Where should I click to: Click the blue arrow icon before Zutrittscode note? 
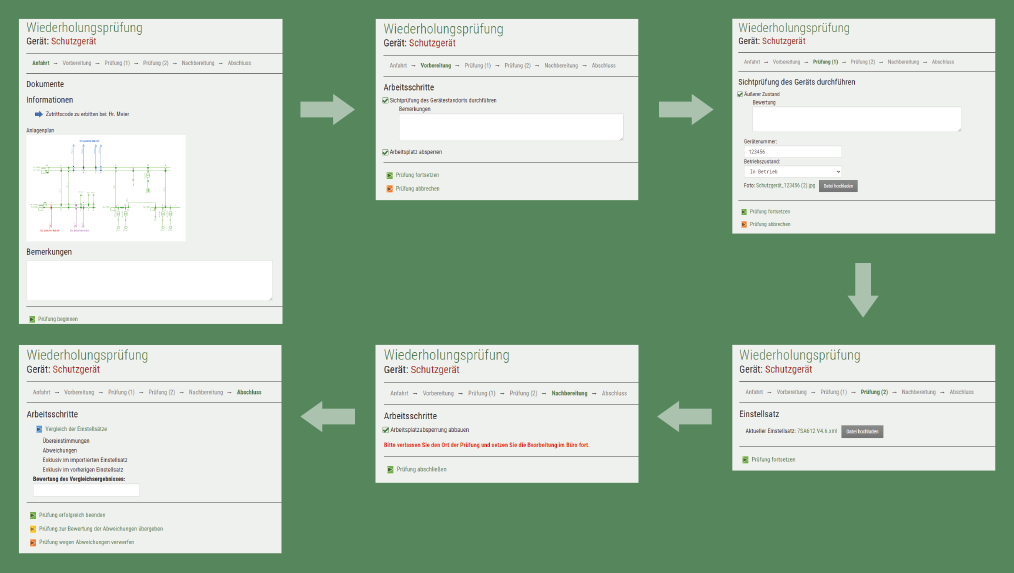(39, 114)
